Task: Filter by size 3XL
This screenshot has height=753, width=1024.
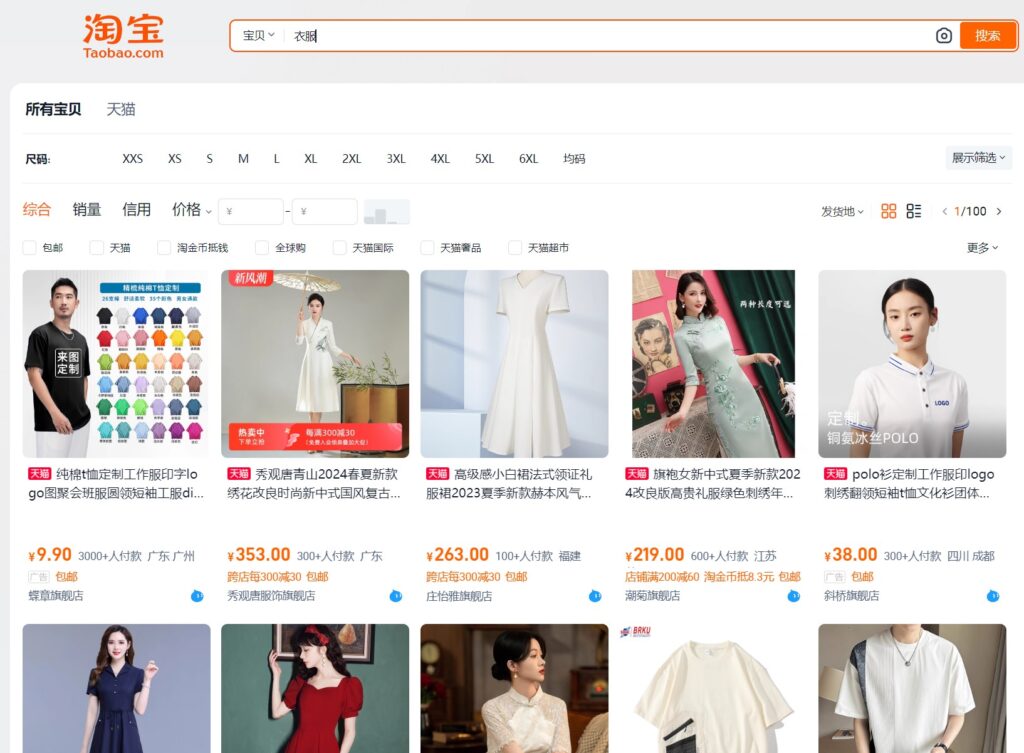Action: pos(396,159)
